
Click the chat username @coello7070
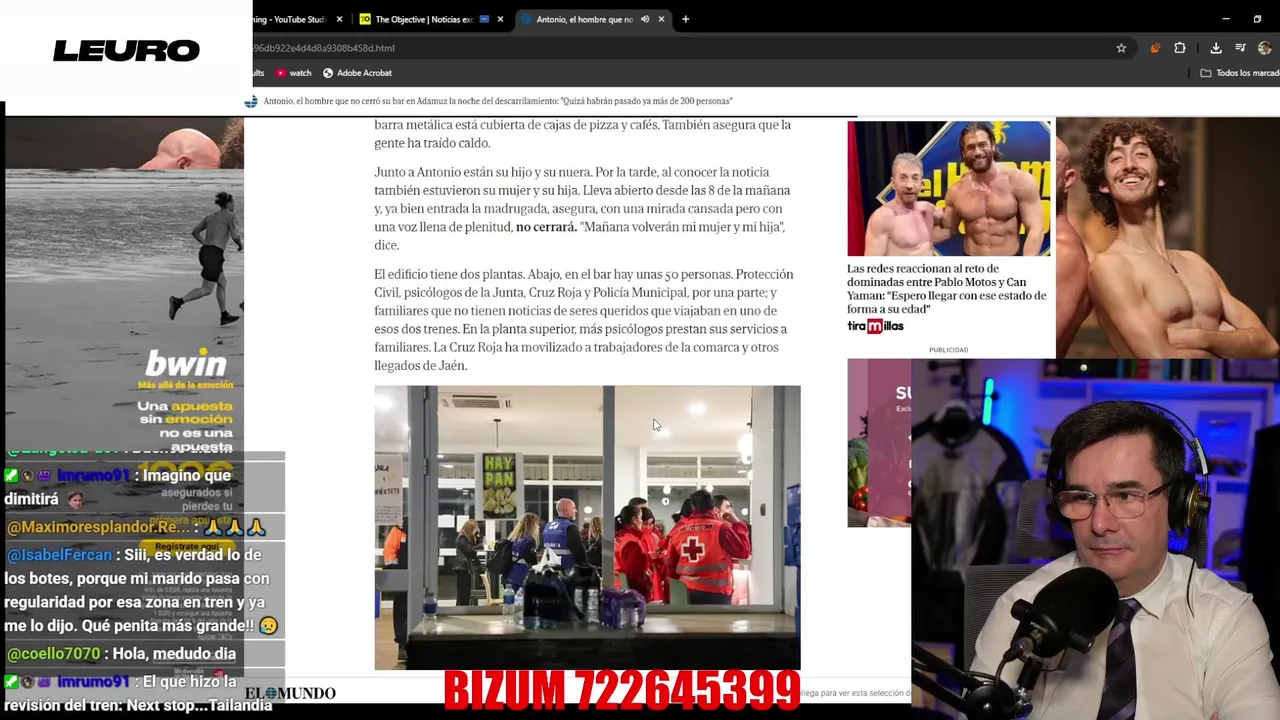coord(53,653)
